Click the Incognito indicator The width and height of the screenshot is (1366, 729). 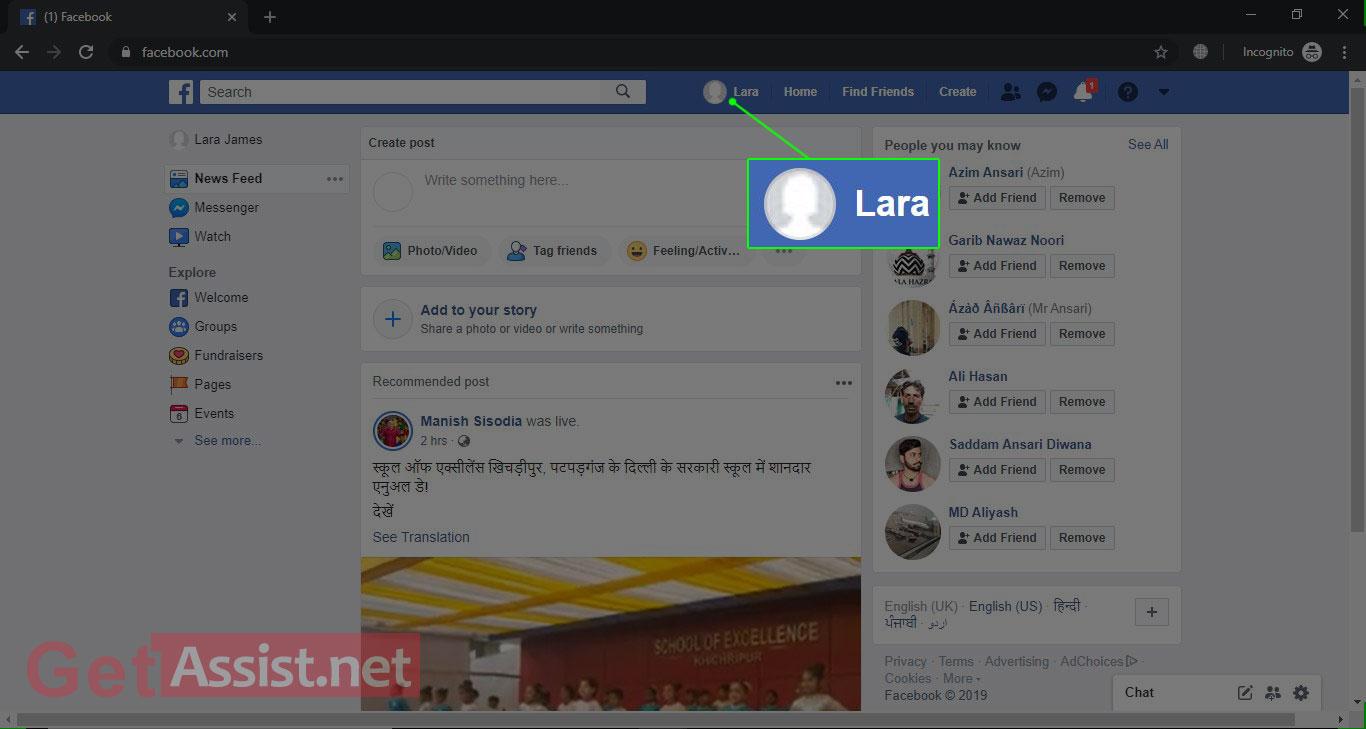click(x=1282, y=52)
